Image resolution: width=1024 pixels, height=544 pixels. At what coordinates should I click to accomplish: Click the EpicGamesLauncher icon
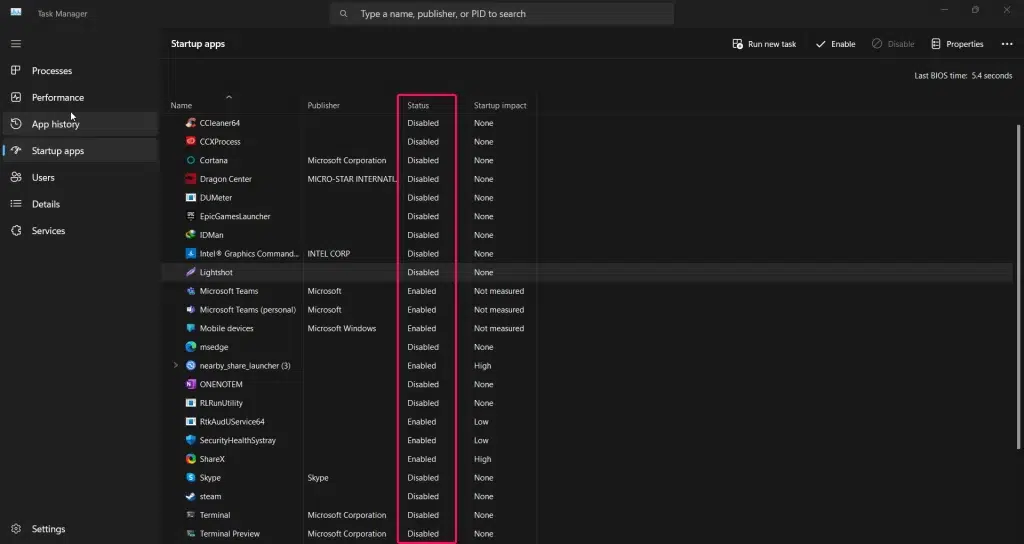pyautogui.click(x=191, y=216)
